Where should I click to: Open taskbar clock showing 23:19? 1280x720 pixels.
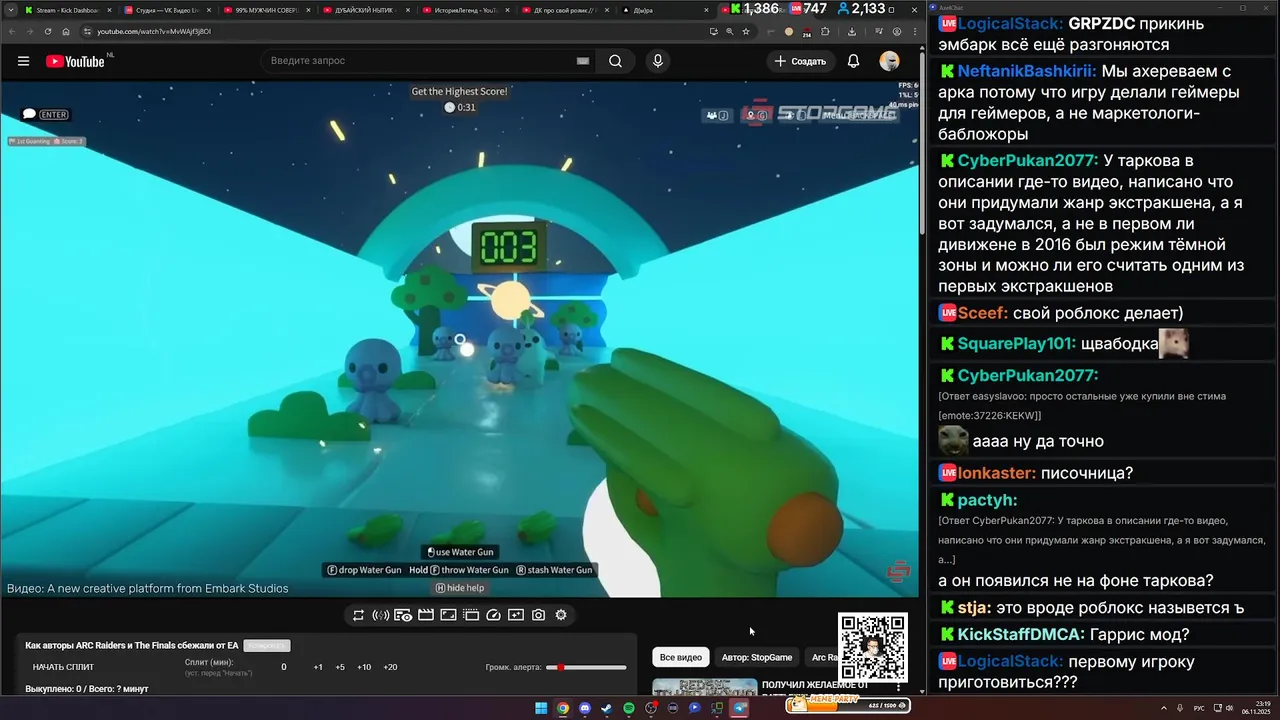[1255, 708]
